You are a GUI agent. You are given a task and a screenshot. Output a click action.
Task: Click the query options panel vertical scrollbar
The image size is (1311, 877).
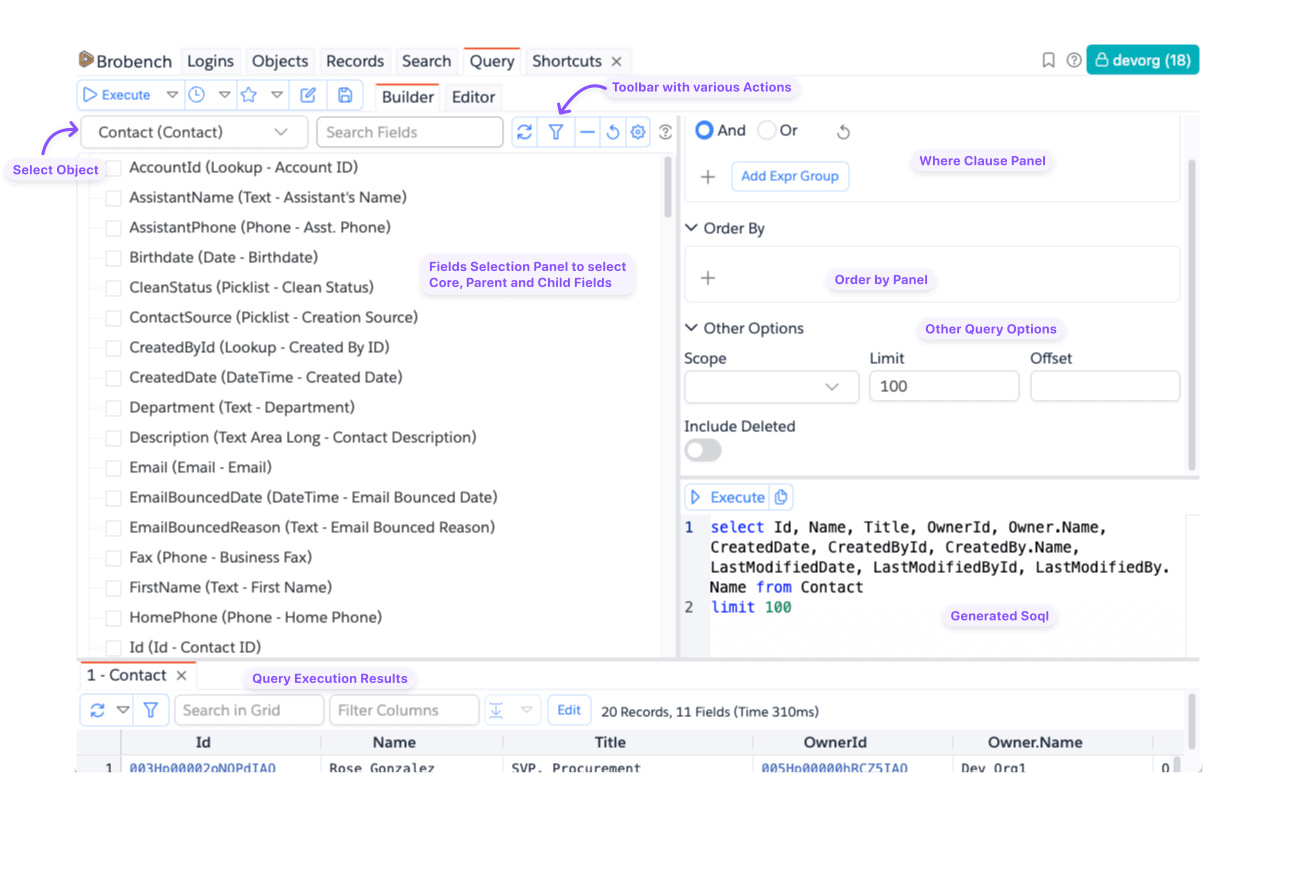click(1191, 315)
